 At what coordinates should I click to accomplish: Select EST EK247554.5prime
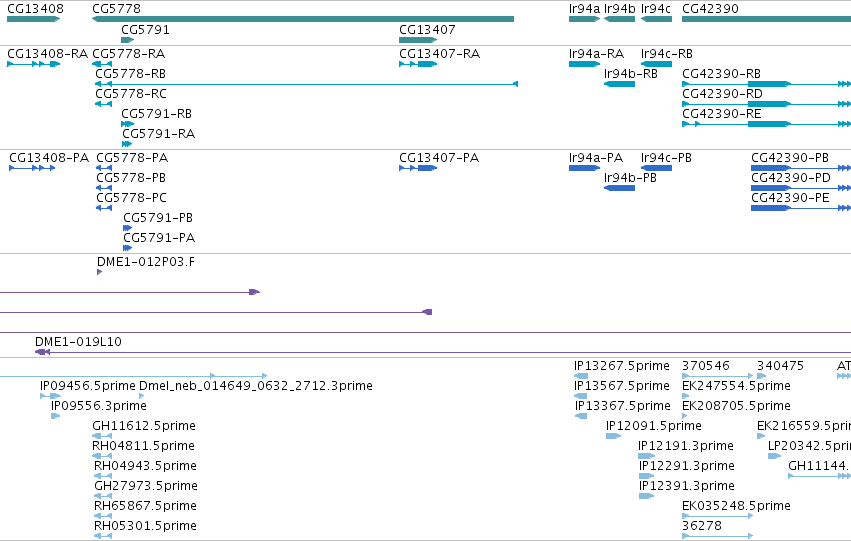pyautogui.click(x=736, y=386)
